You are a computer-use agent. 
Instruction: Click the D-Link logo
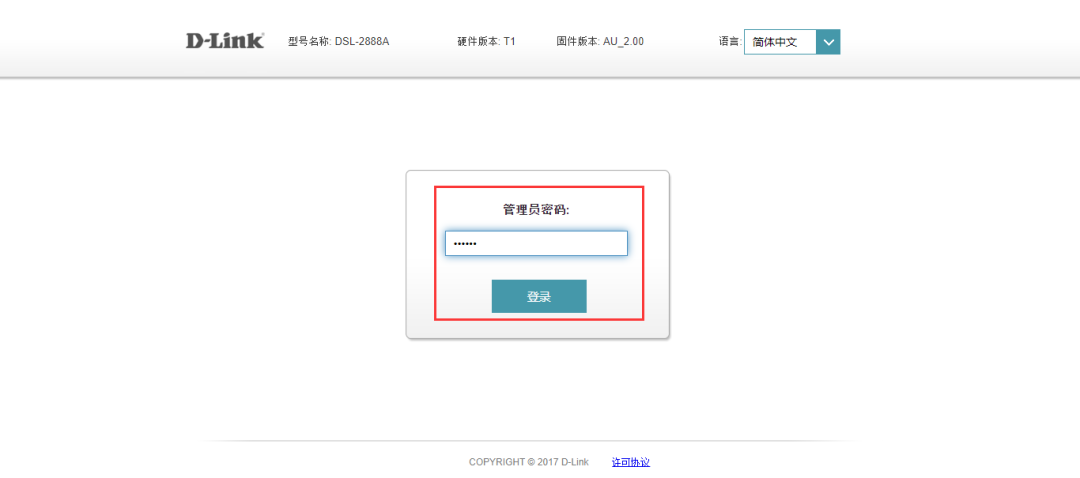click(x=225, y=41)
